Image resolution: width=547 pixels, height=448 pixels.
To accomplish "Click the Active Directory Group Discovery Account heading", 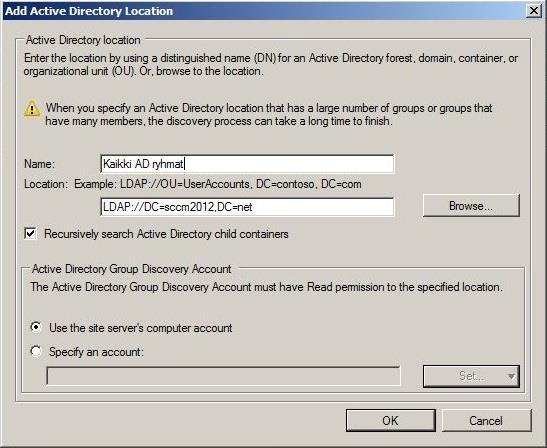I will point(132,269).
